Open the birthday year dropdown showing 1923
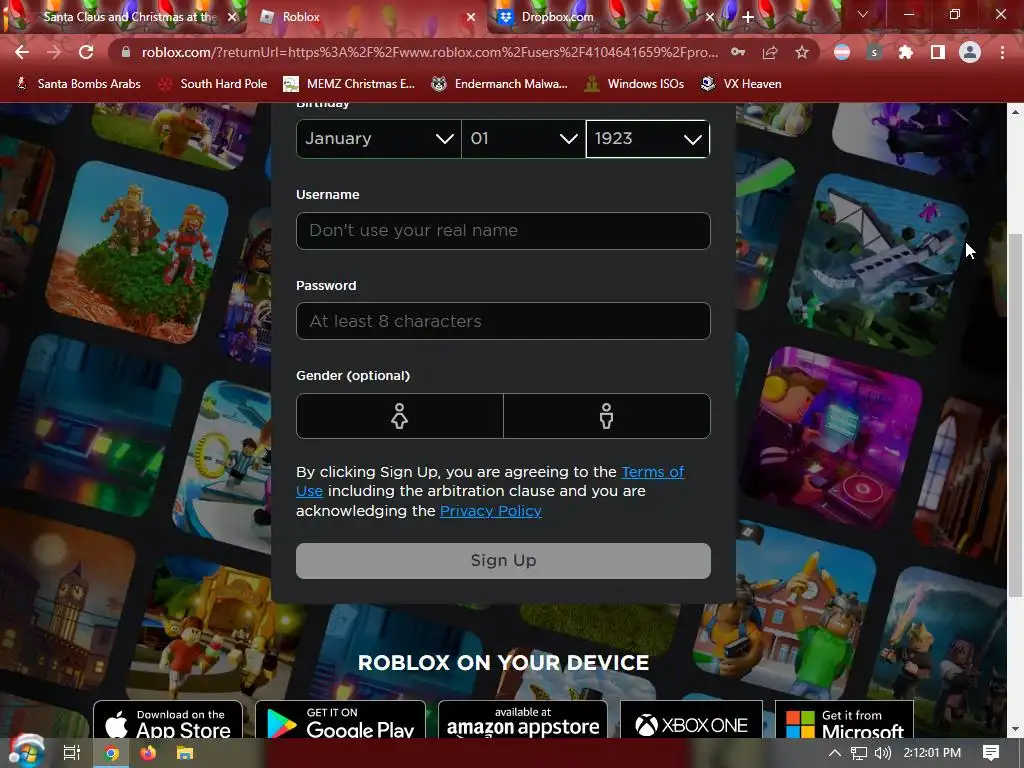The image size is (1024, 768). click(x=648, y=138)
